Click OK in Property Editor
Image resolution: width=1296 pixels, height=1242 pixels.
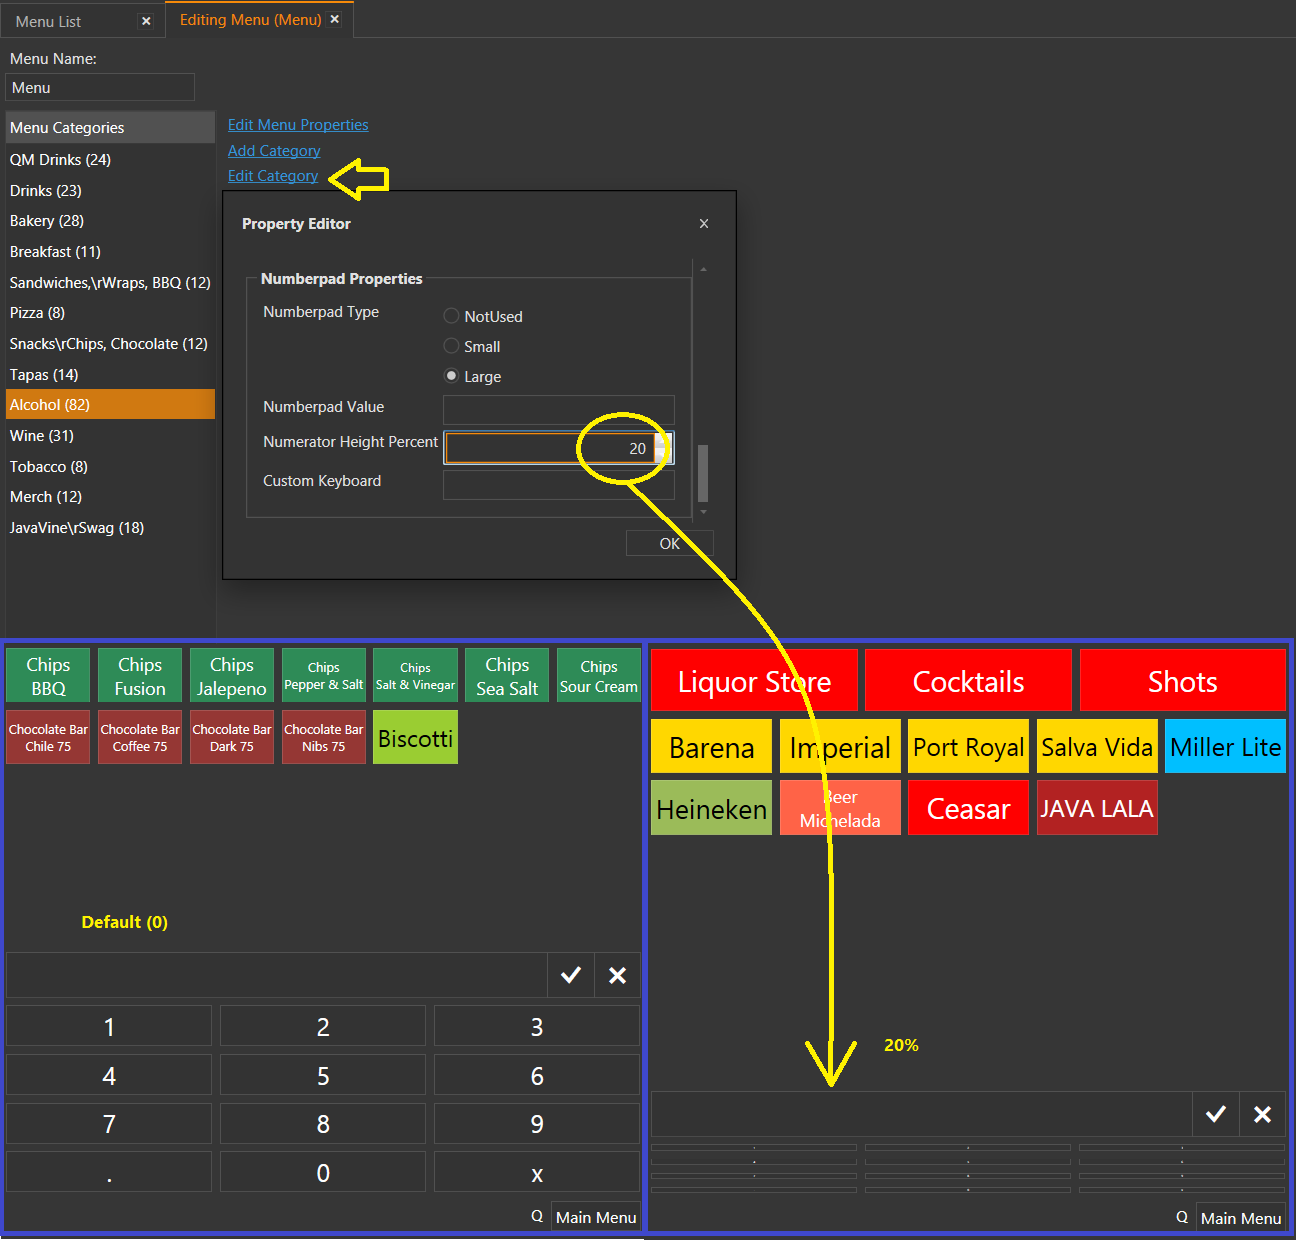pyautogui.click(x=669, y=543)
